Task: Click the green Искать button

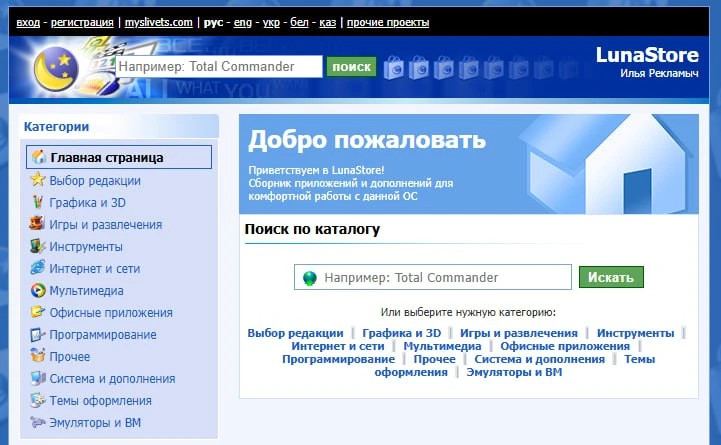Action: click(x=611, y=277)
